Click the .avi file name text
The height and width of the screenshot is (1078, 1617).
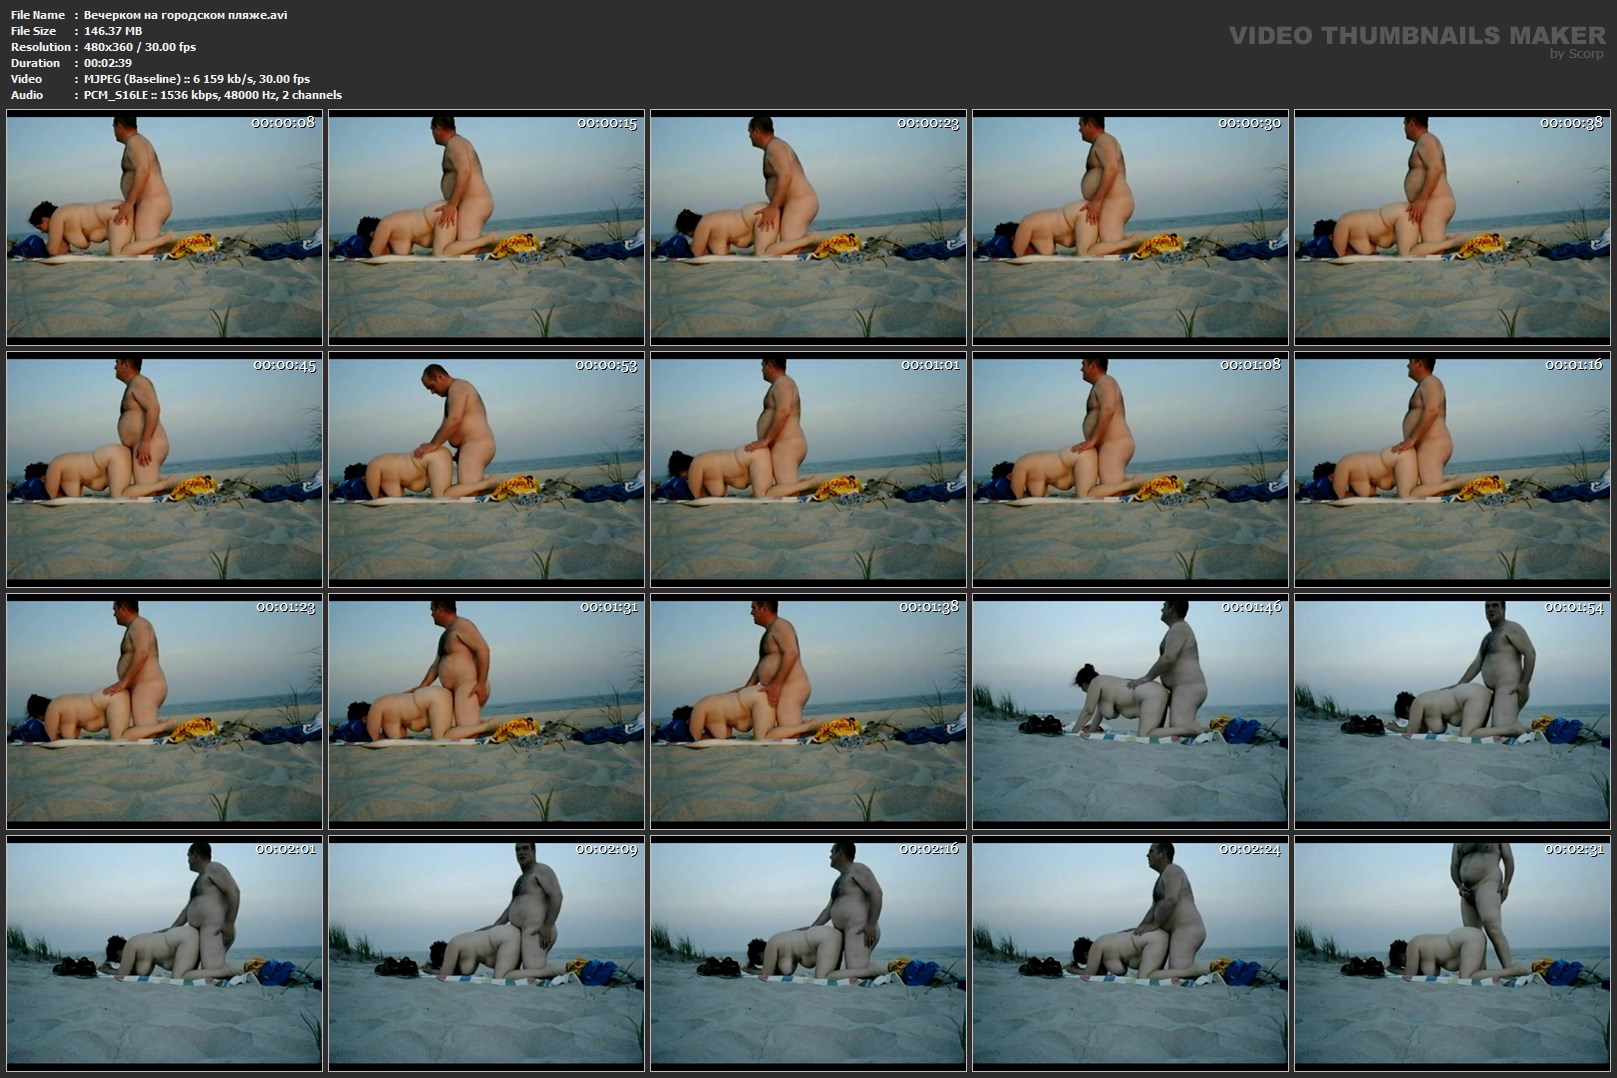185,15
